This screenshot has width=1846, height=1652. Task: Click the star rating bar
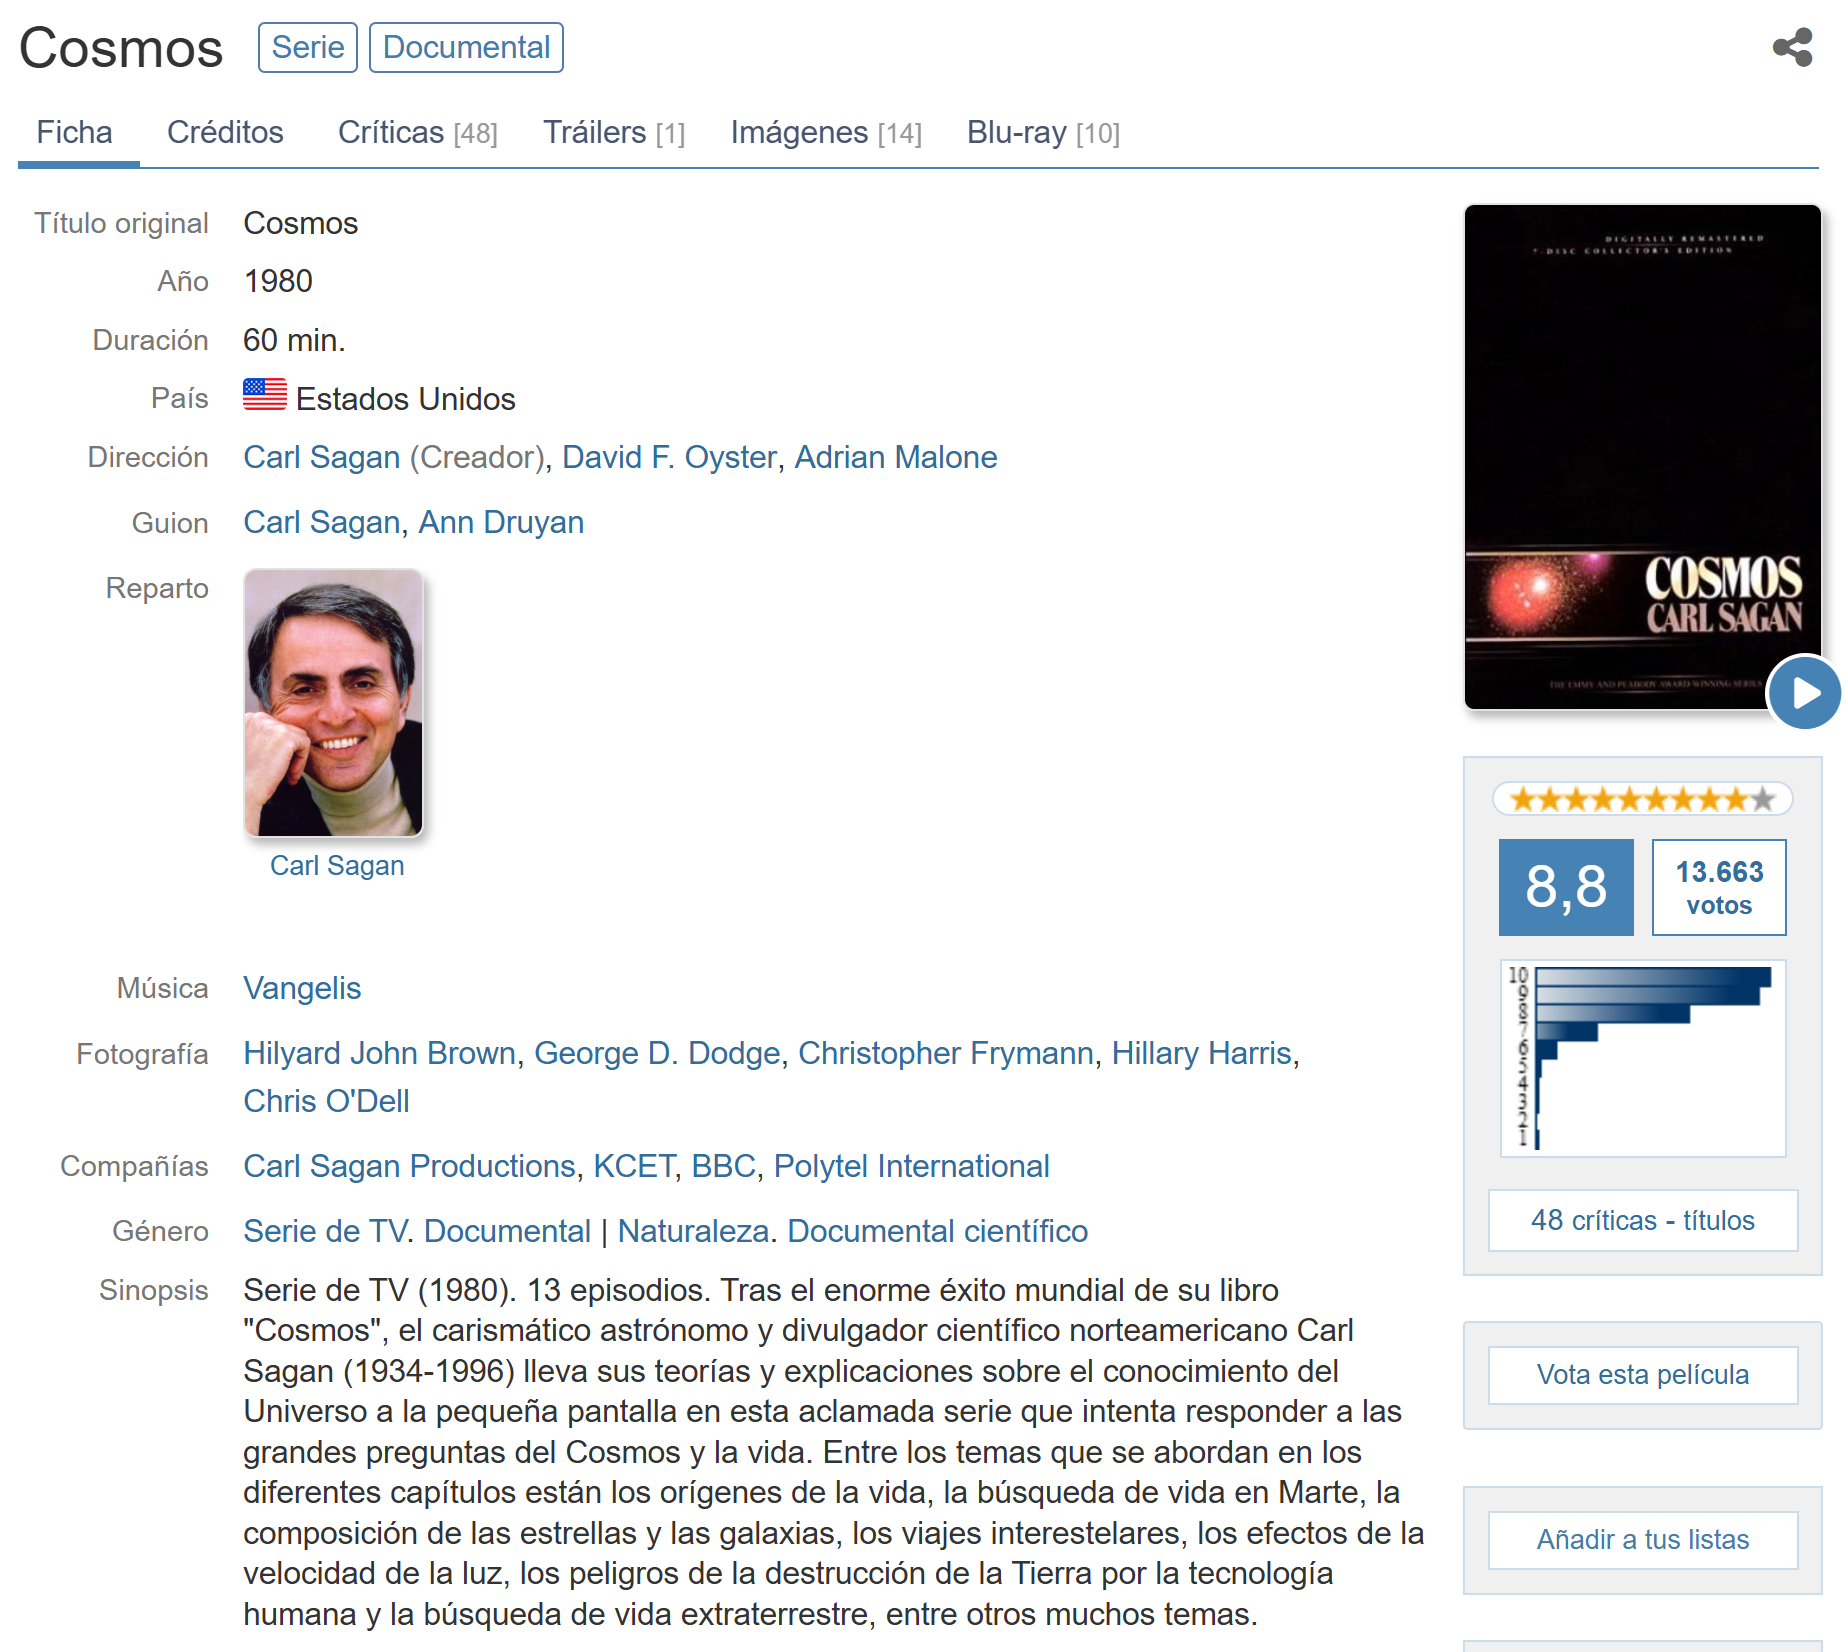coord(1642,799)
